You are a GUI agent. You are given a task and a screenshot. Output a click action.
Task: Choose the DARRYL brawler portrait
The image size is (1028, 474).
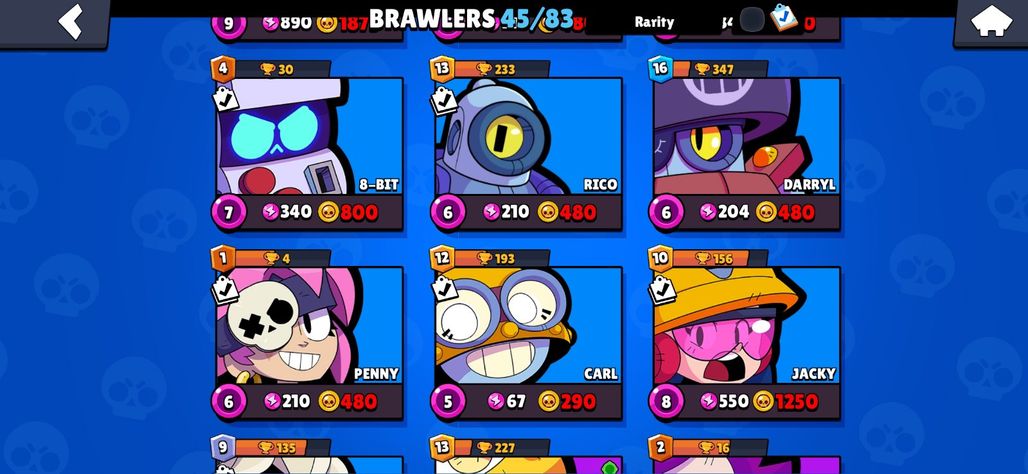(747, 136)
